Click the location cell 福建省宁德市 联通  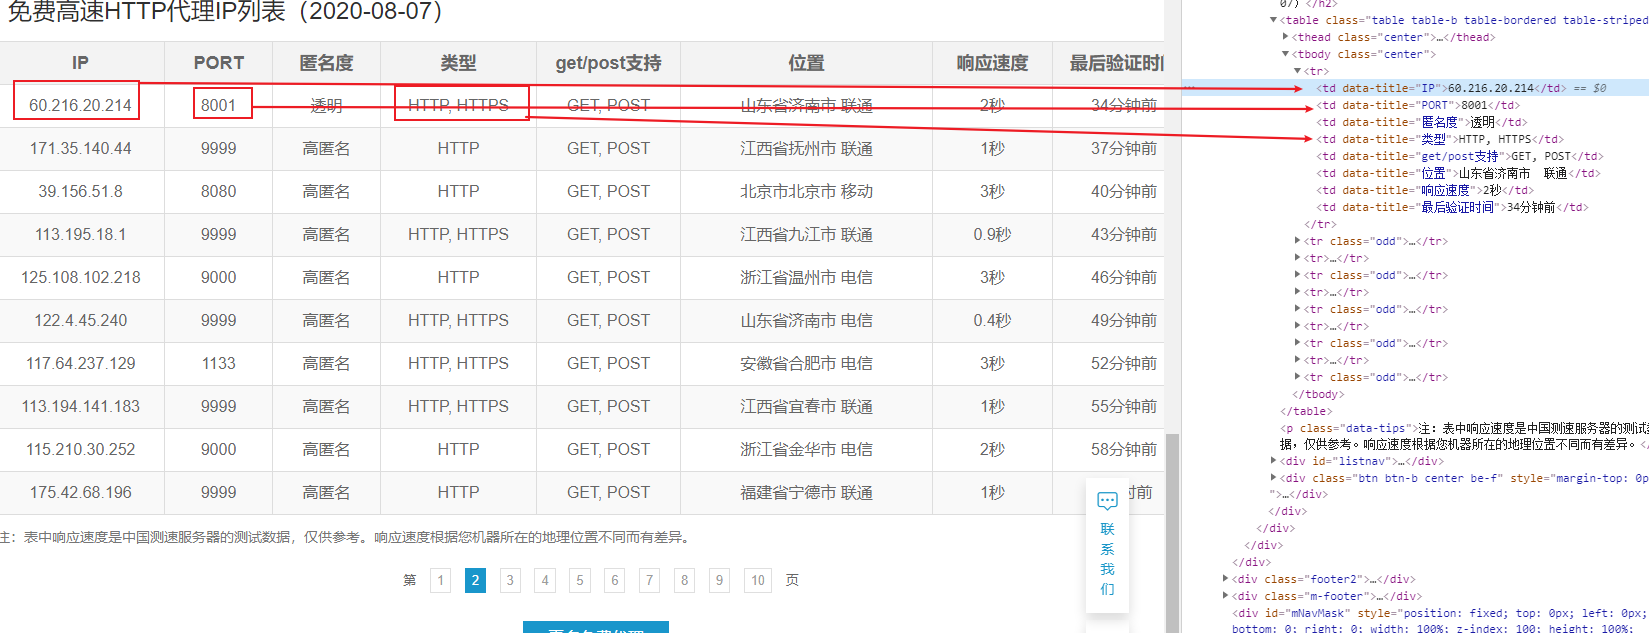(806, 492)
